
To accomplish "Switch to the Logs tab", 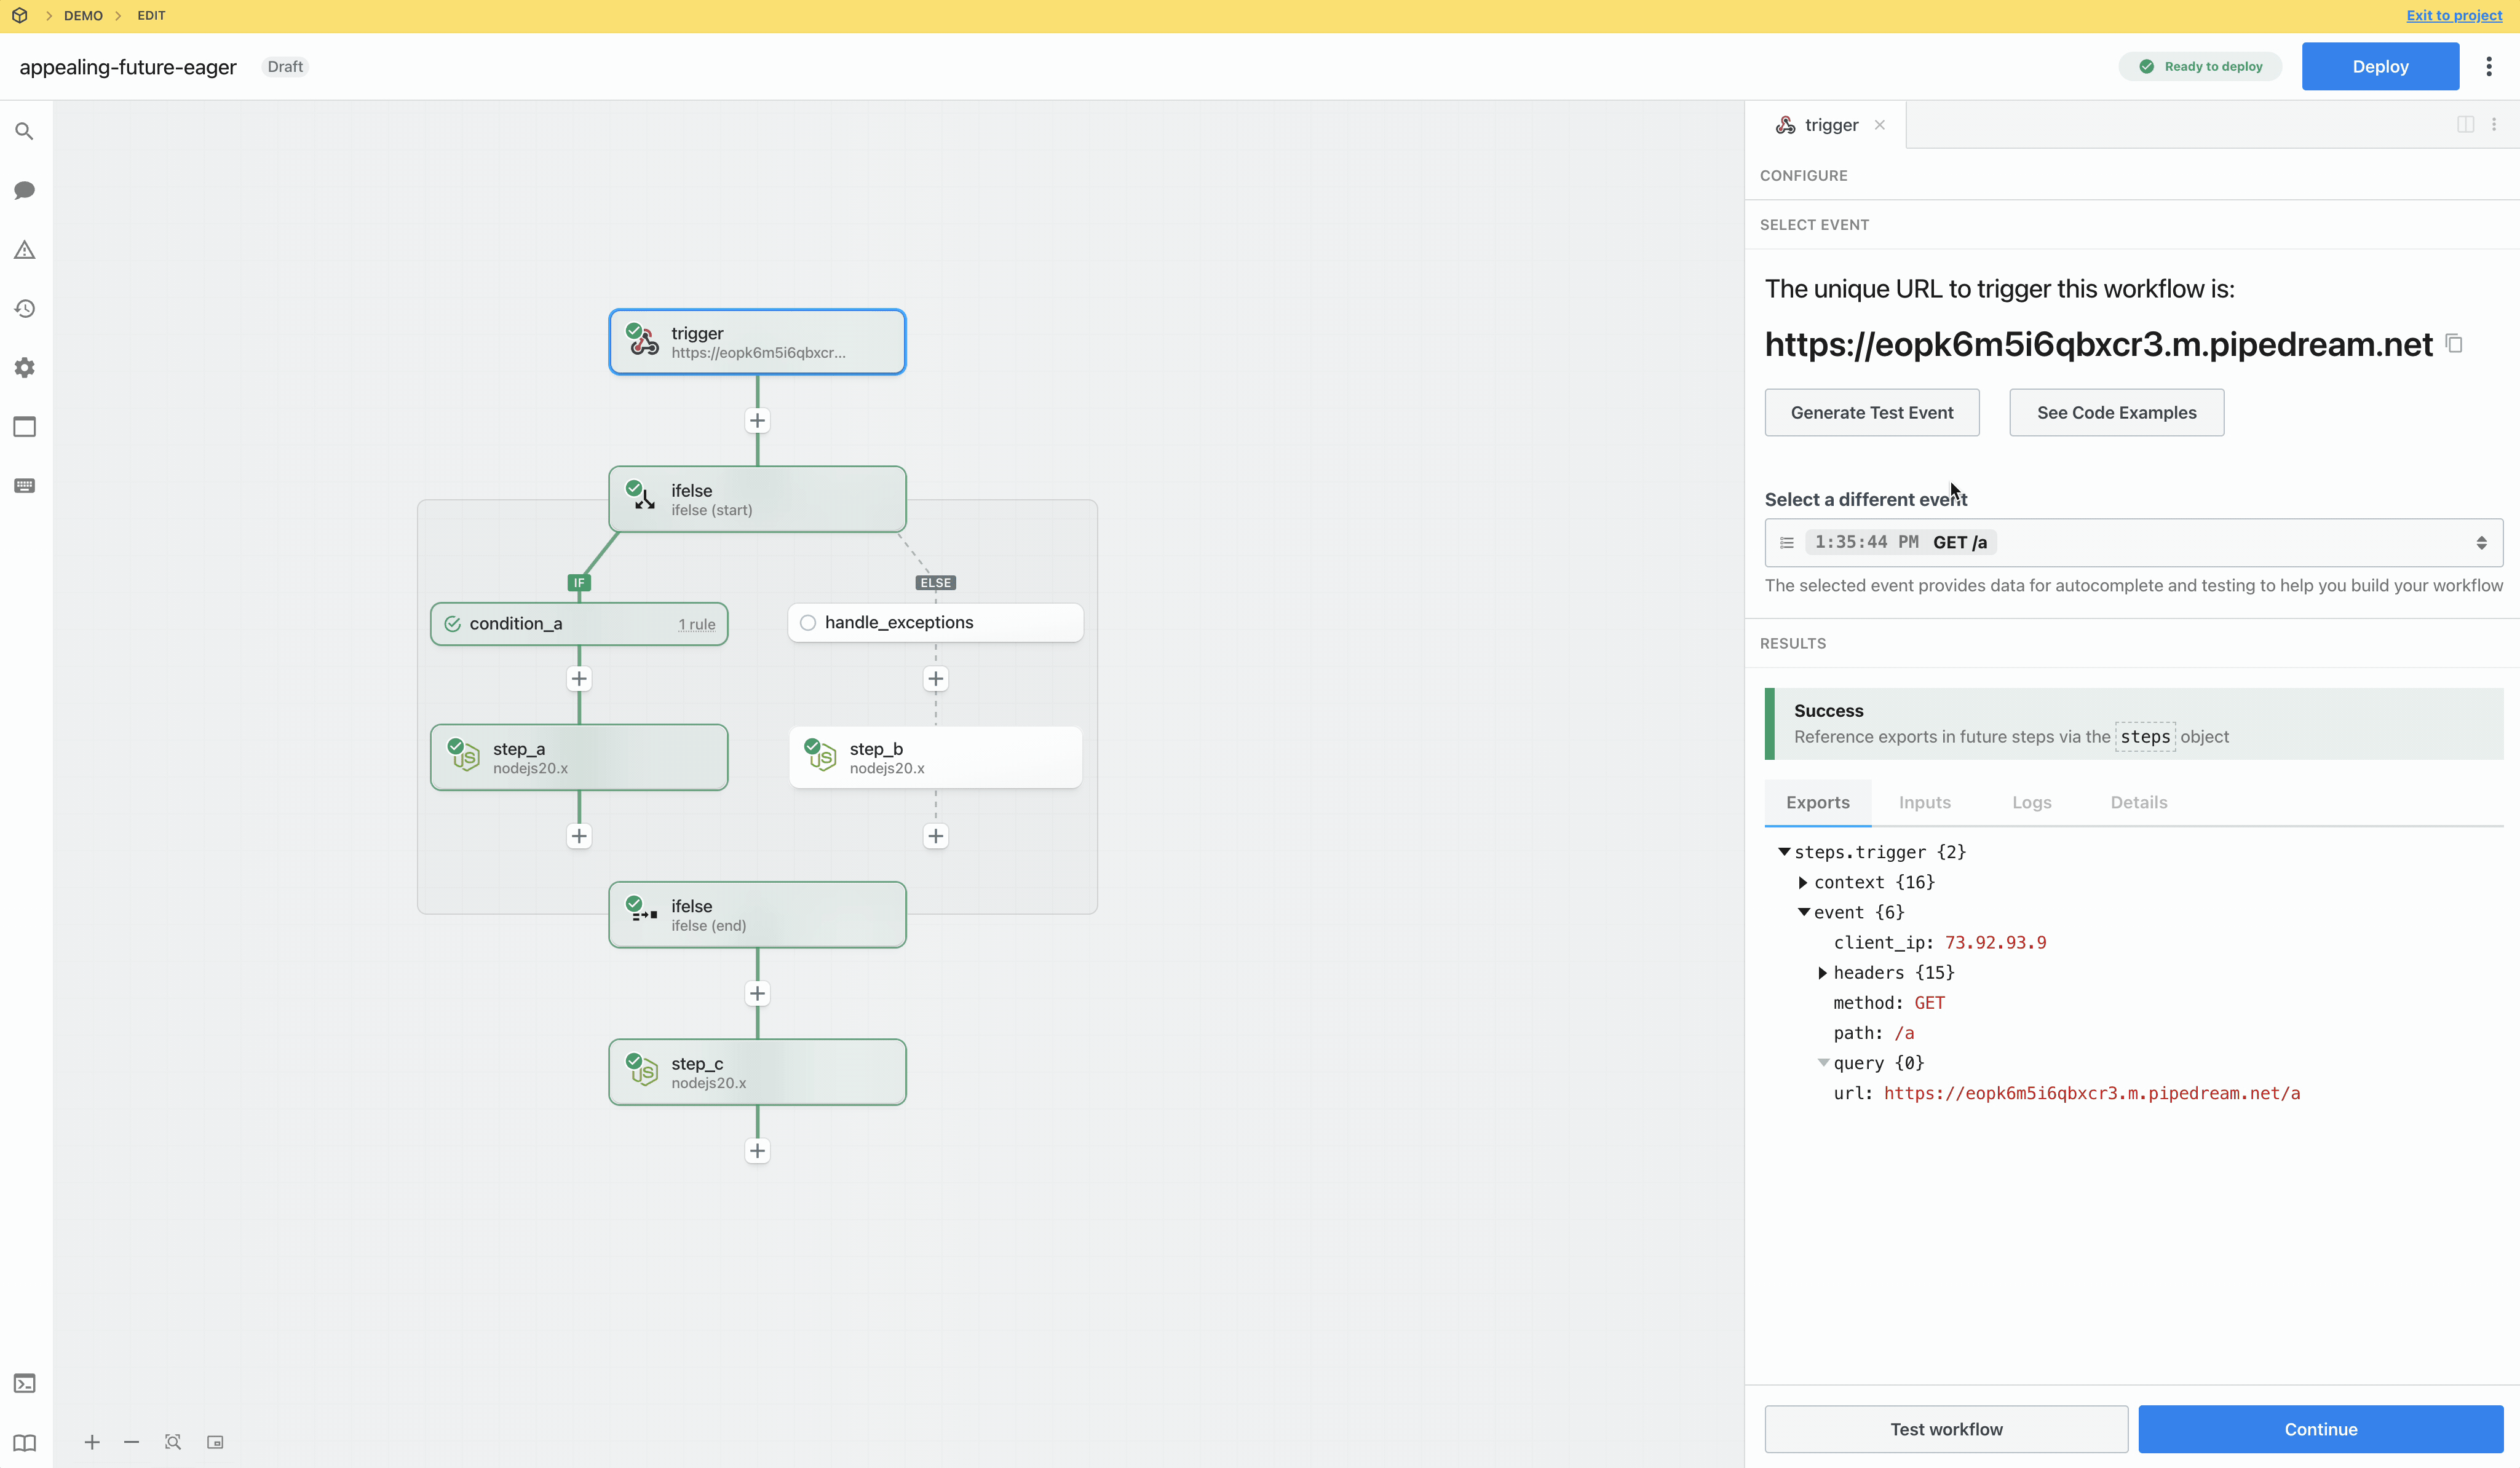I will pos(2031,802).
